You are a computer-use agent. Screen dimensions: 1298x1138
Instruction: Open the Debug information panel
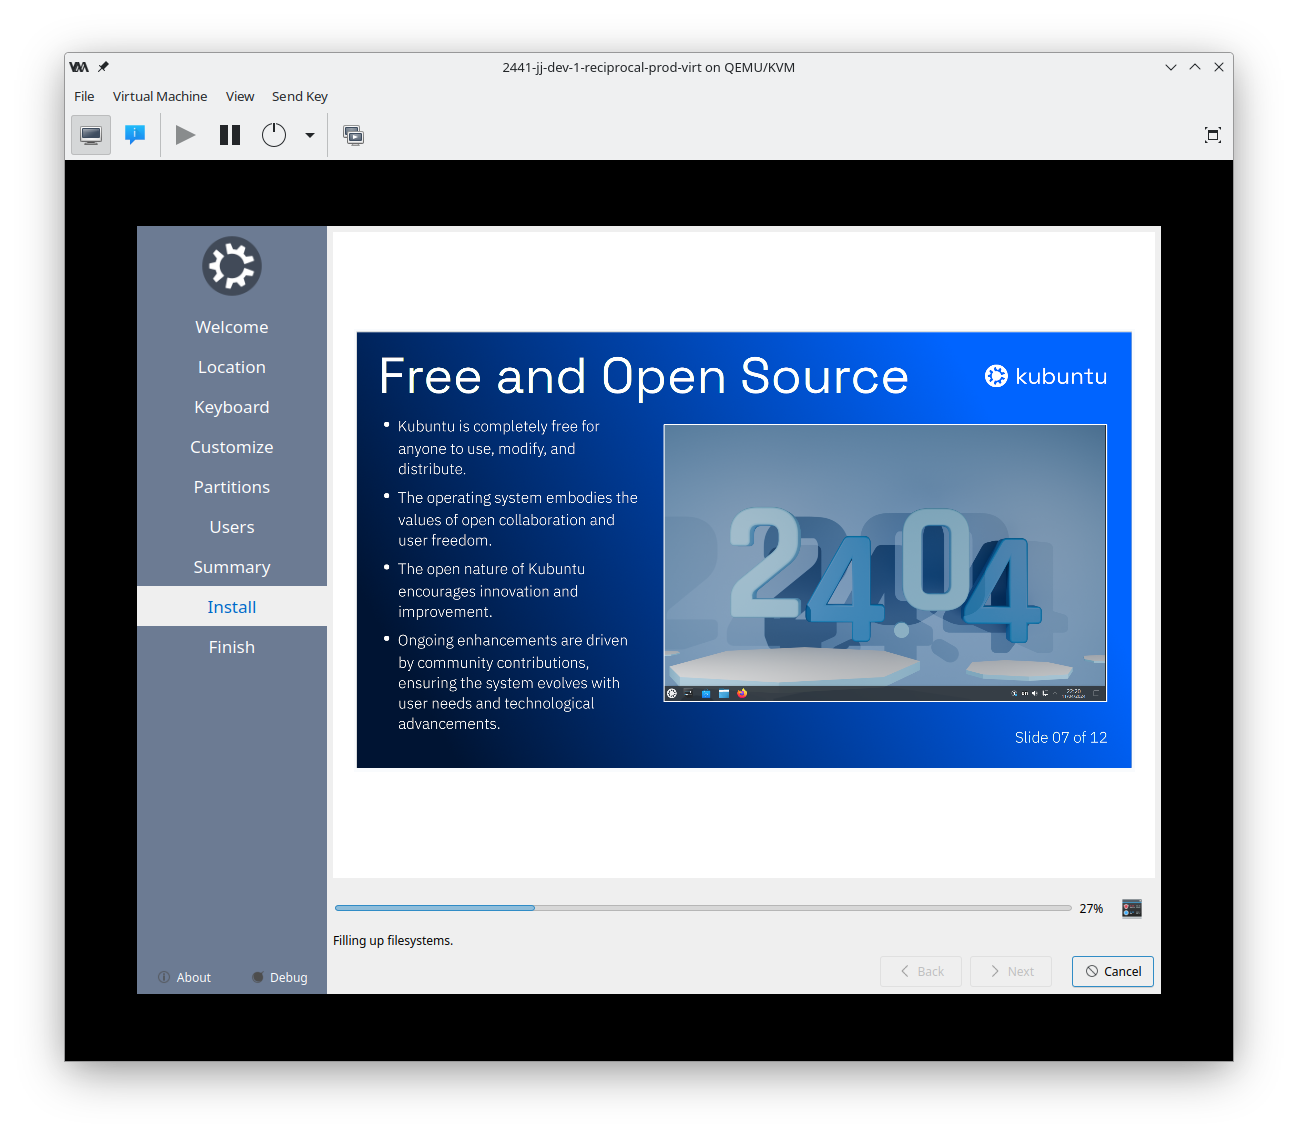[x=280, y=977]
